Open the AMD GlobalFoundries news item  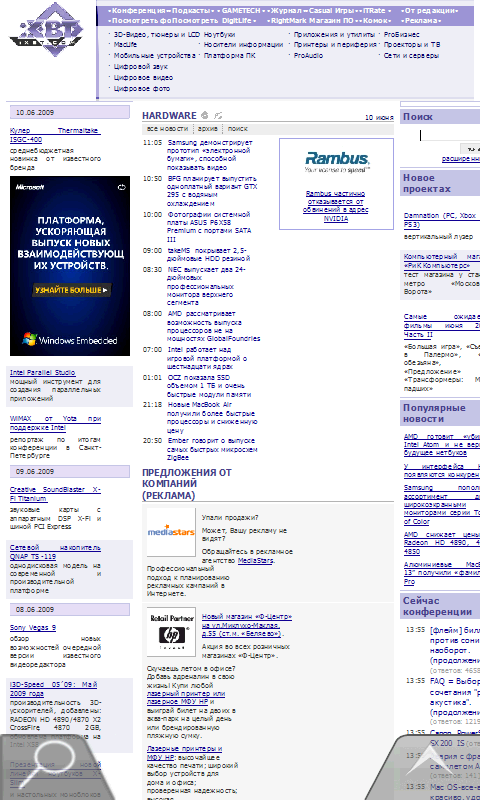pyautogui.click(x=213, y=326)
